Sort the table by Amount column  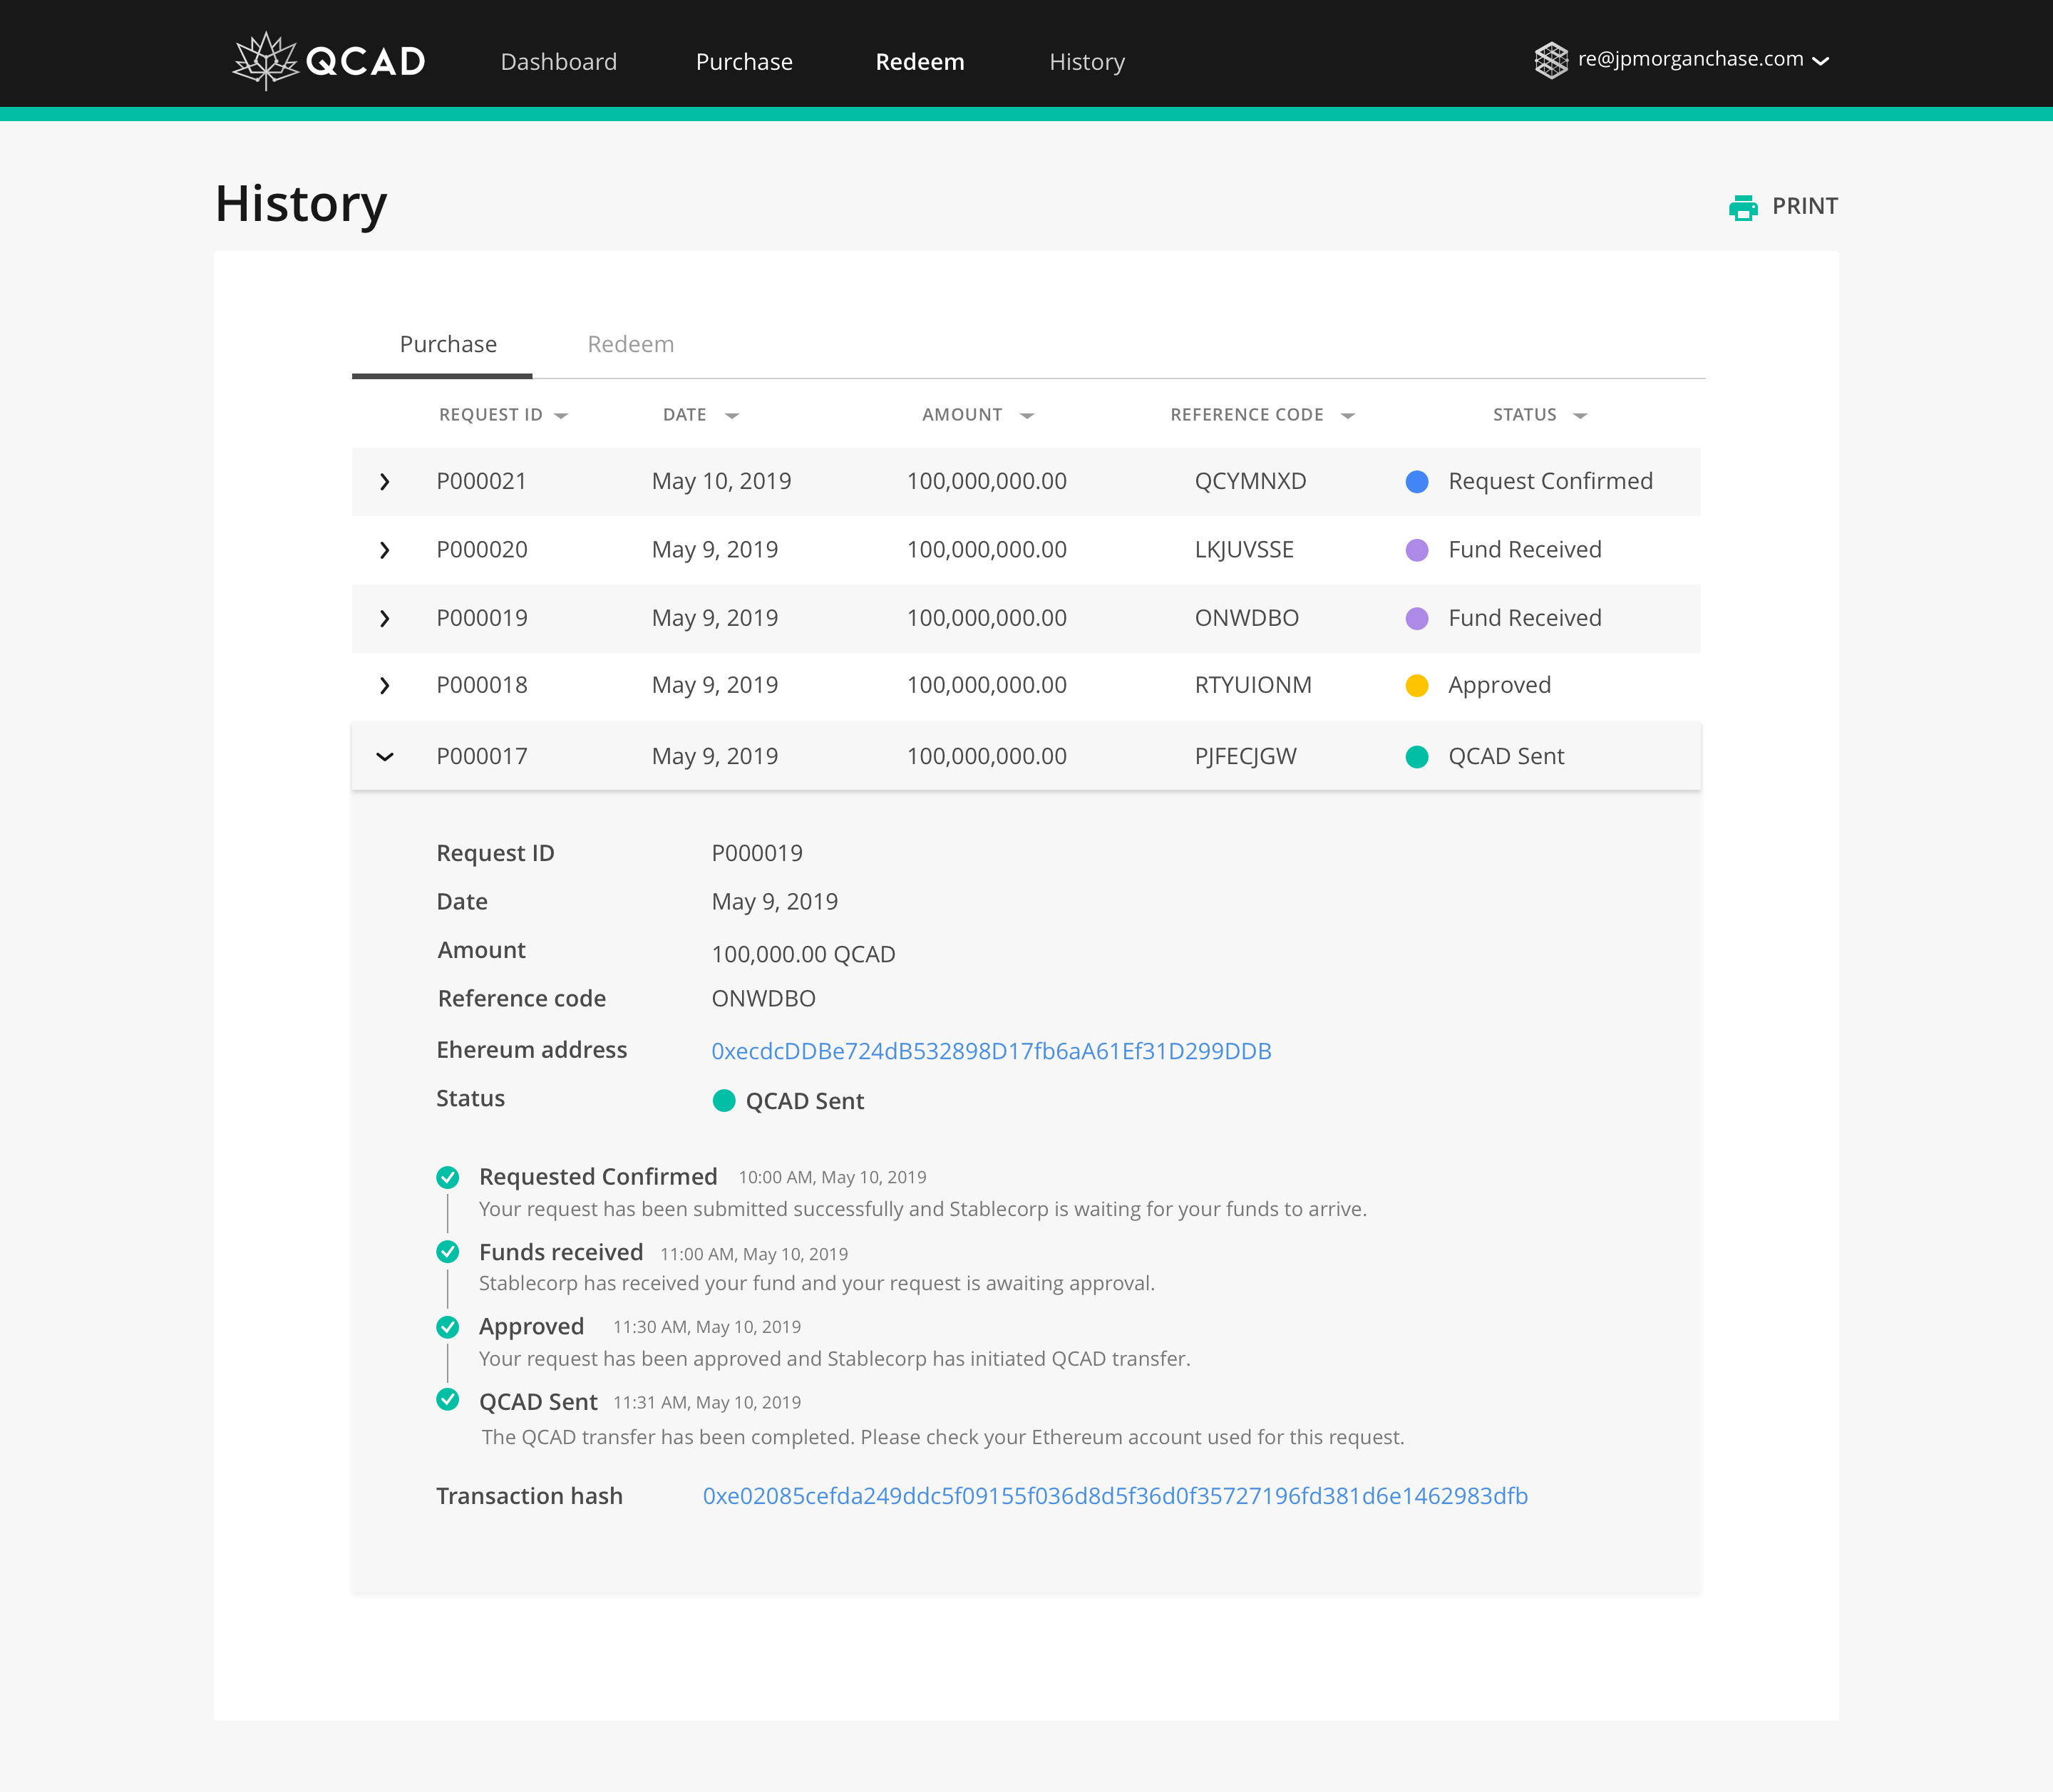coord(1027,416)
